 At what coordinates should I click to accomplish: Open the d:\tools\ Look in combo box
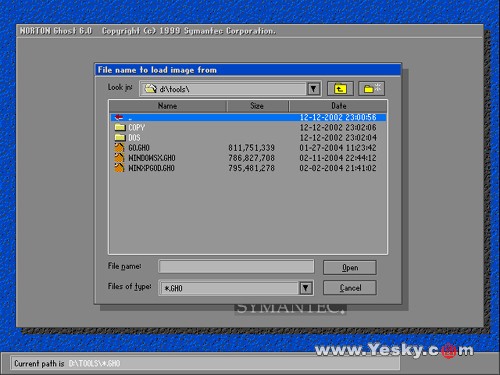pos(230,89)
